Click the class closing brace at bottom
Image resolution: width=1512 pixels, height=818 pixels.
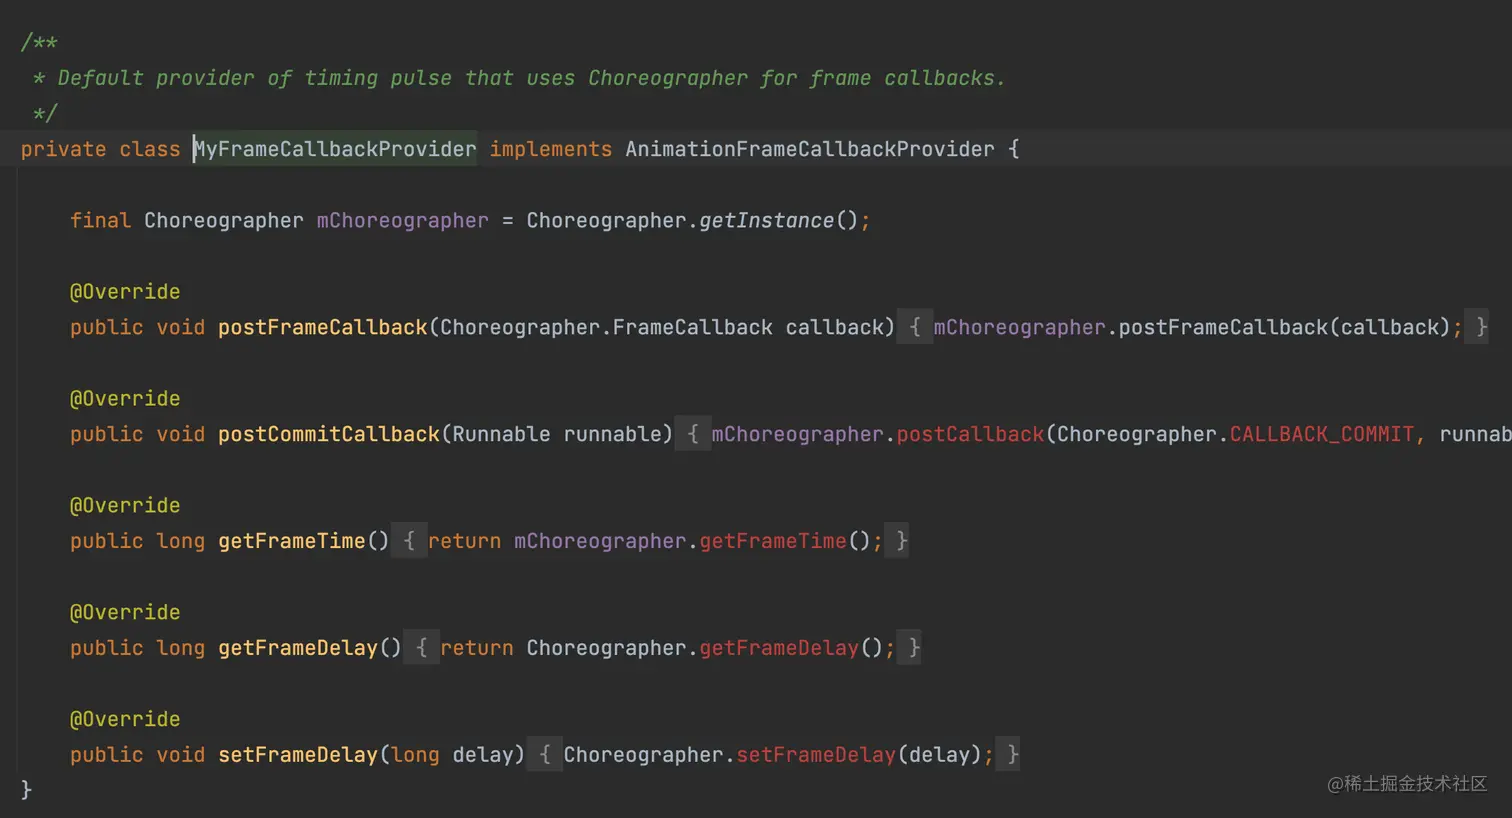[27, 790]
